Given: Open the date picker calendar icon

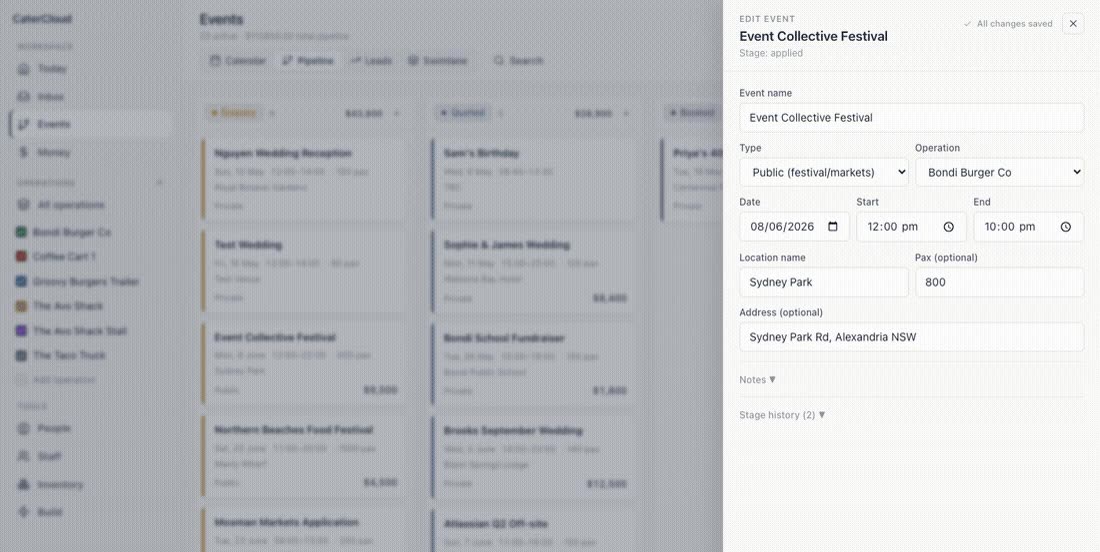Looking at the screenshot, I should (833, 227).
